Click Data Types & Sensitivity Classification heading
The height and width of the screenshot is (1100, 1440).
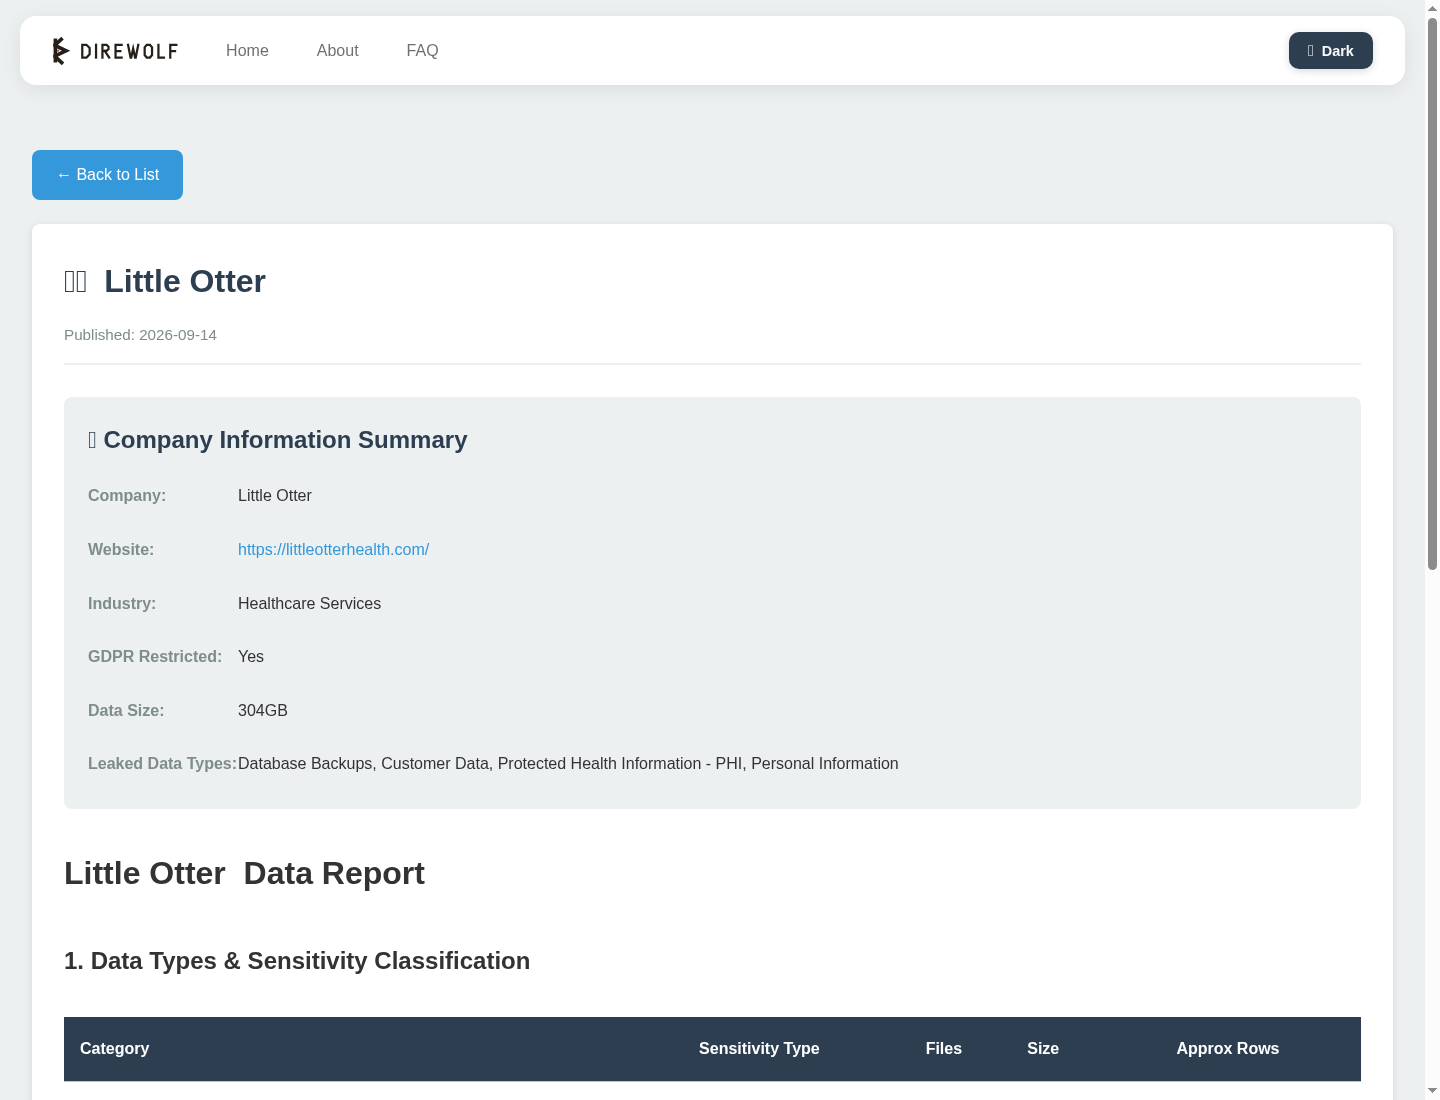point(297,961)
